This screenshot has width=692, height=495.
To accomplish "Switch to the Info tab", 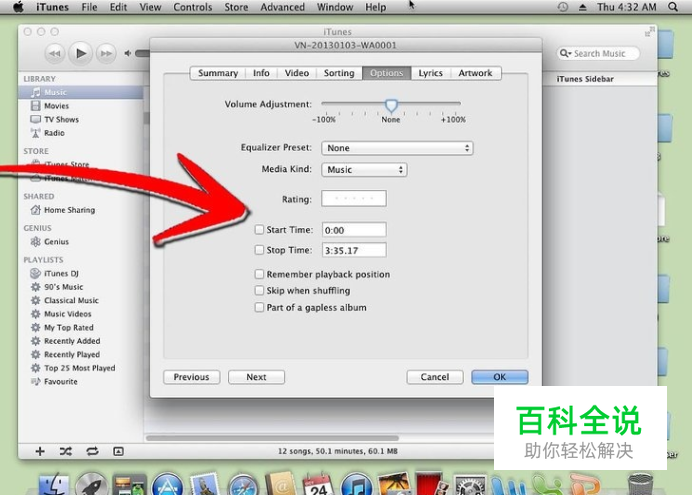I will coord(261,73).
